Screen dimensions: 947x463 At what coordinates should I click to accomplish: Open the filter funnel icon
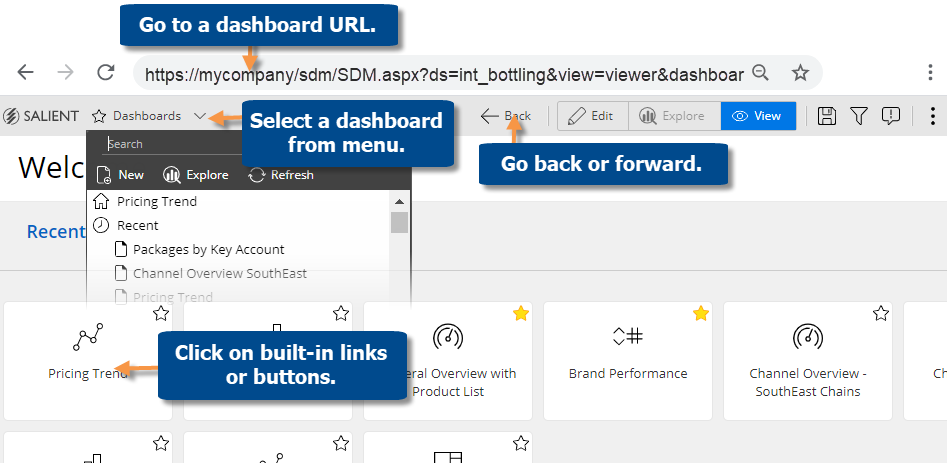click(859, 116)
